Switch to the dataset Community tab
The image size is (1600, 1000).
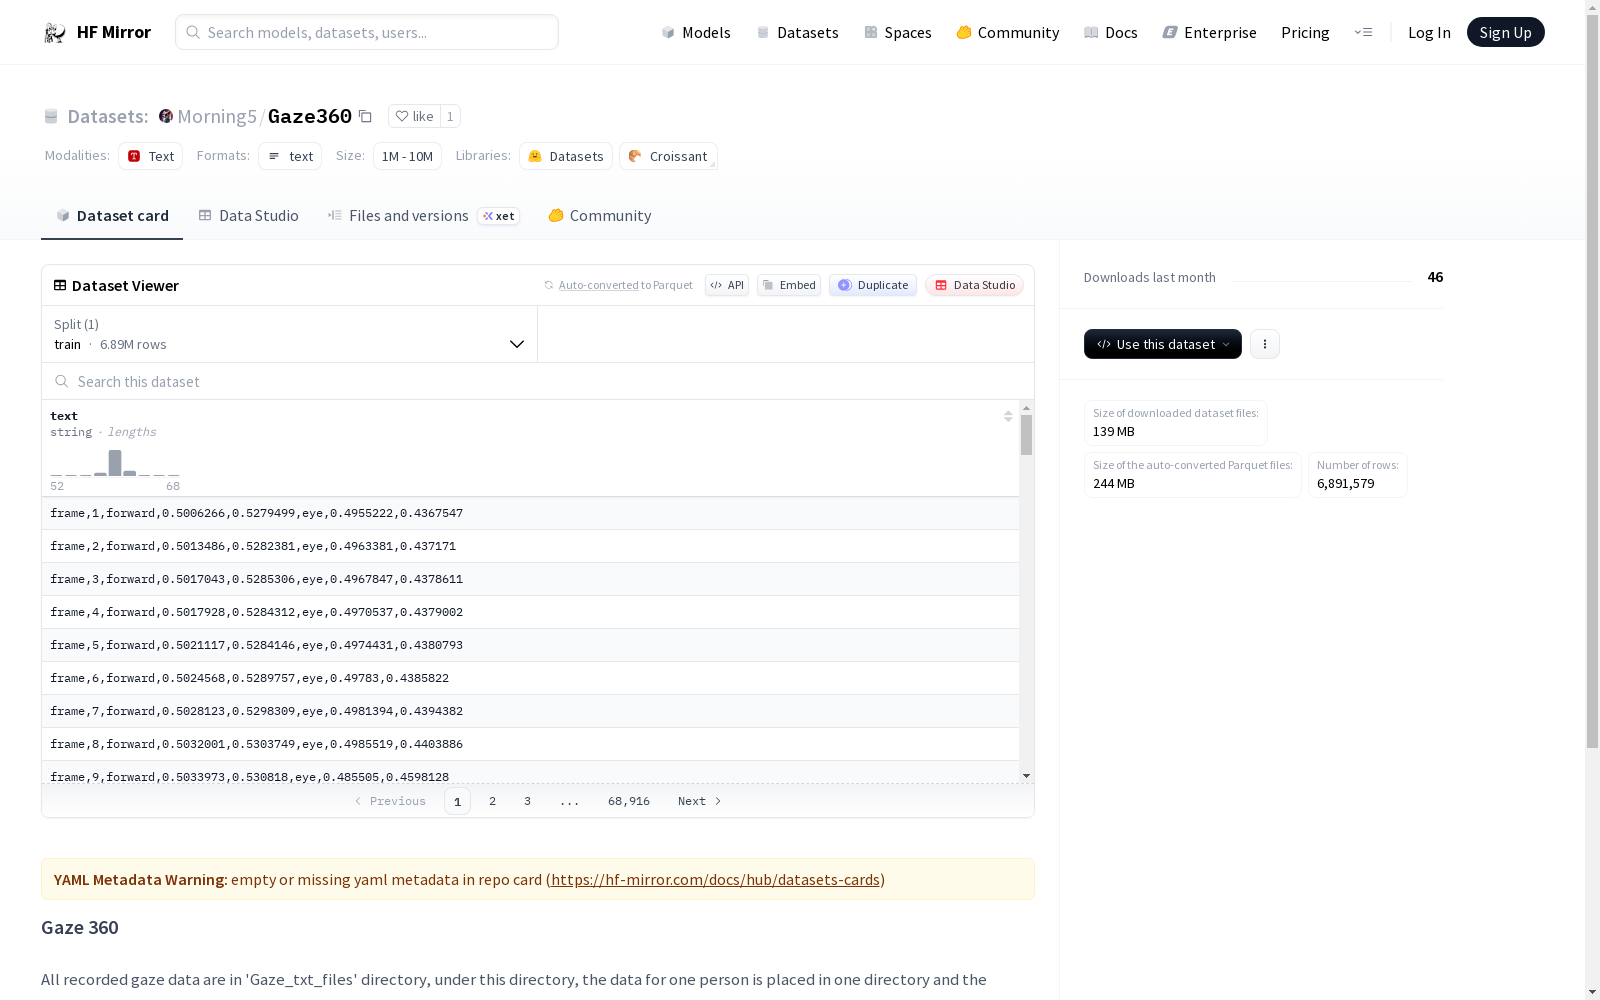(x=600, y=215)
